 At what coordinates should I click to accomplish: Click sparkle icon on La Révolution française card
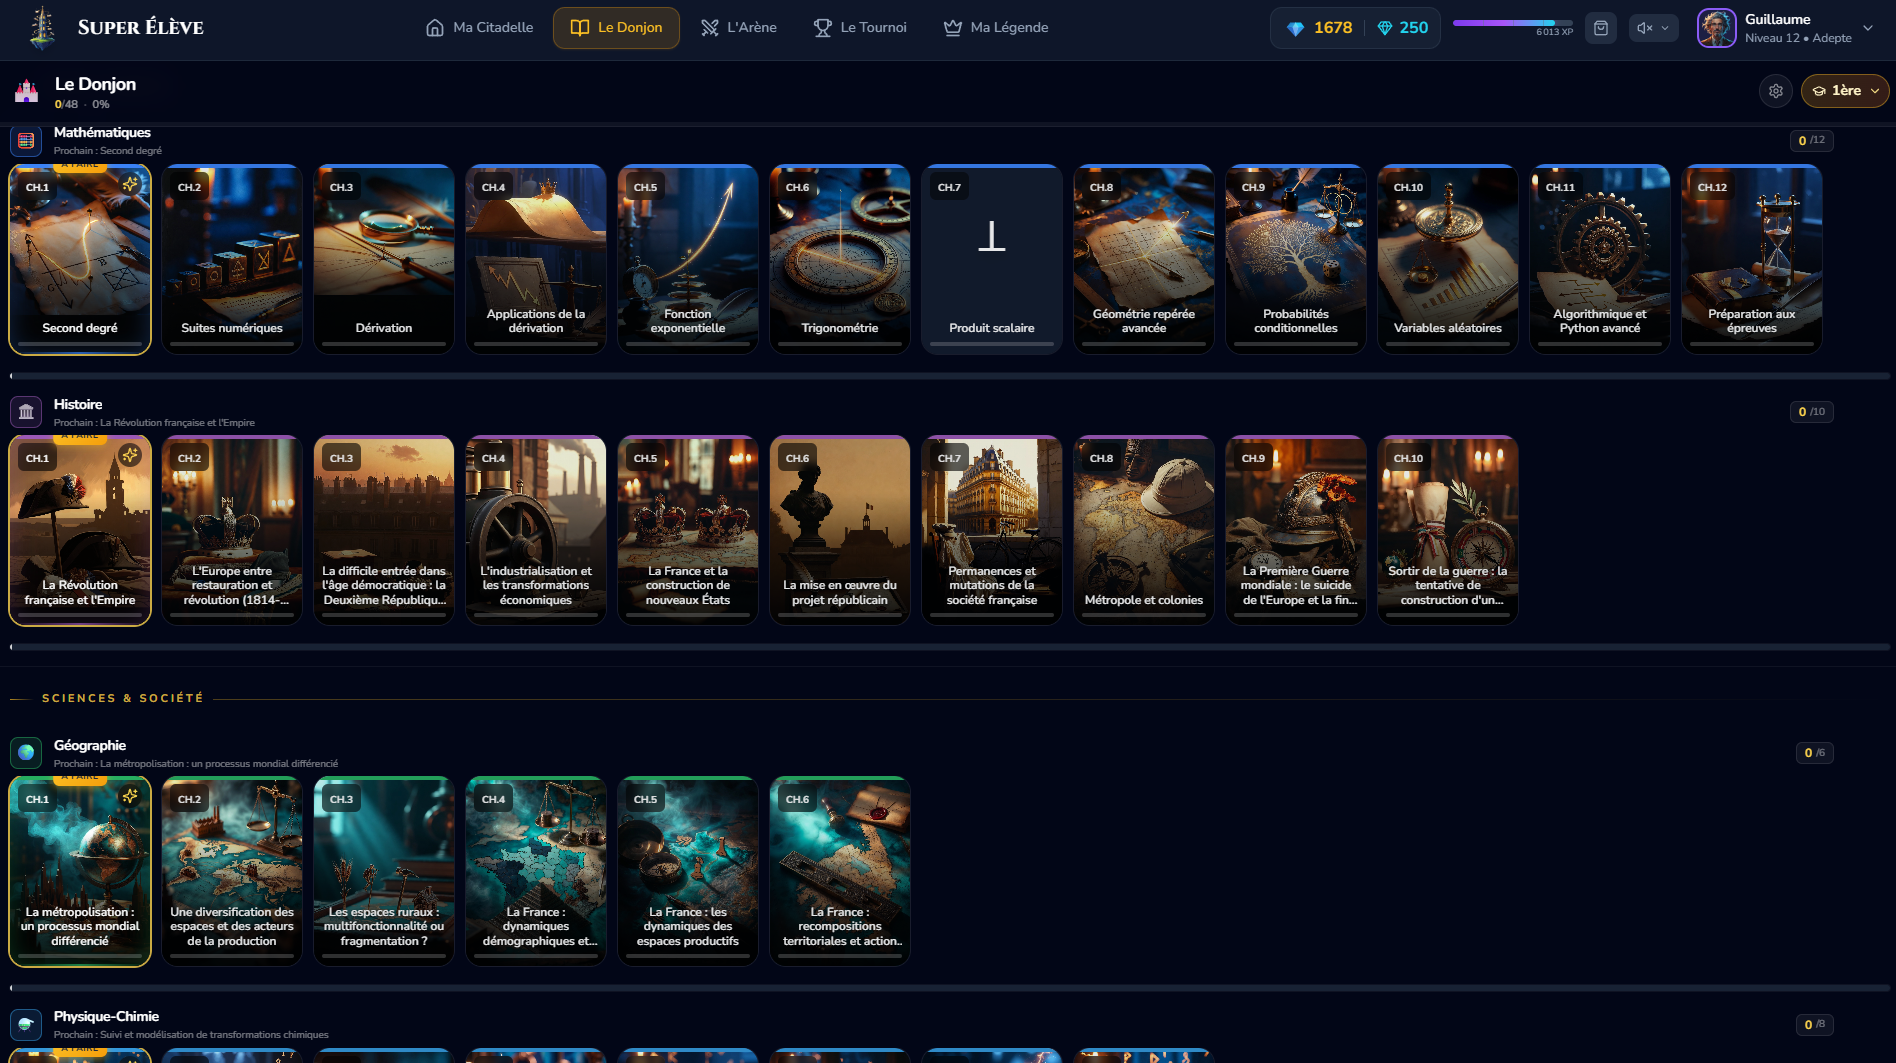130,455
